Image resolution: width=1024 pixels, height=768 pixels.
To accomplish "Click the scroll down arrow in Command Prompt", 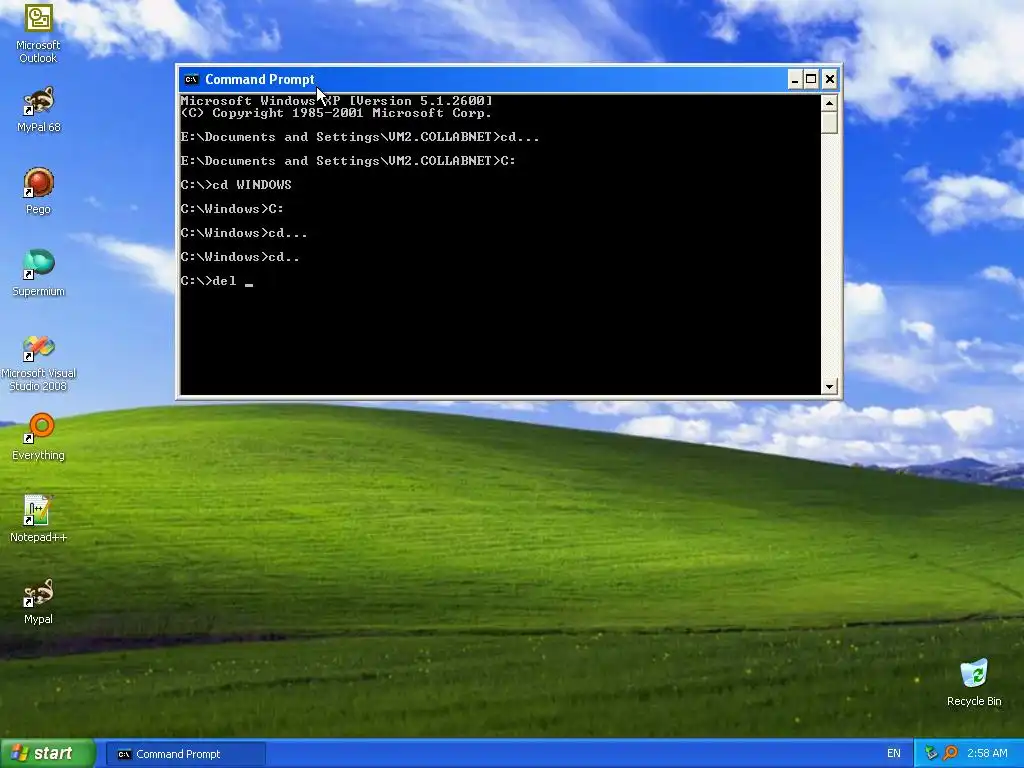I will point(829,387).
